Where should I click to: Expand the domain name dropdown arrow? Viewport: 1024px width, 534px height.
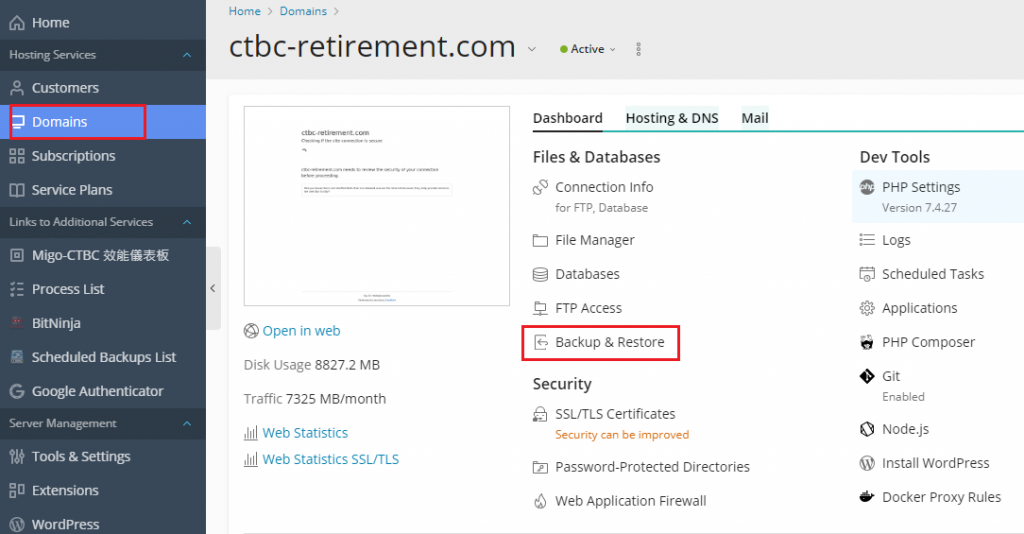532,49
